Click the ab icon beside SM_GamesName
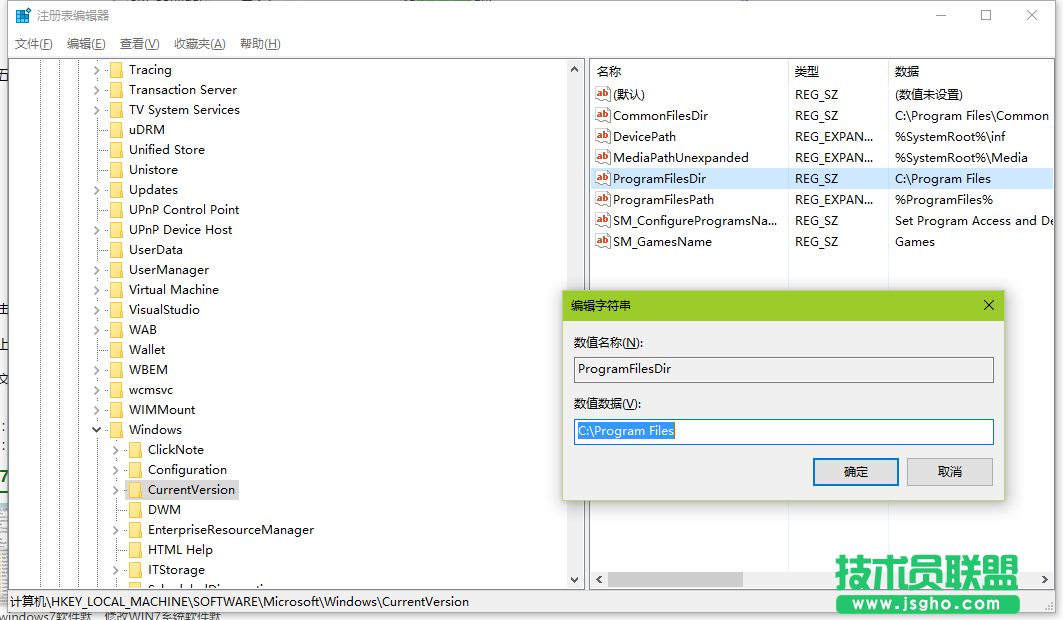The height and width of the screenshot is (620, 1063). click(x=604, y=241)
